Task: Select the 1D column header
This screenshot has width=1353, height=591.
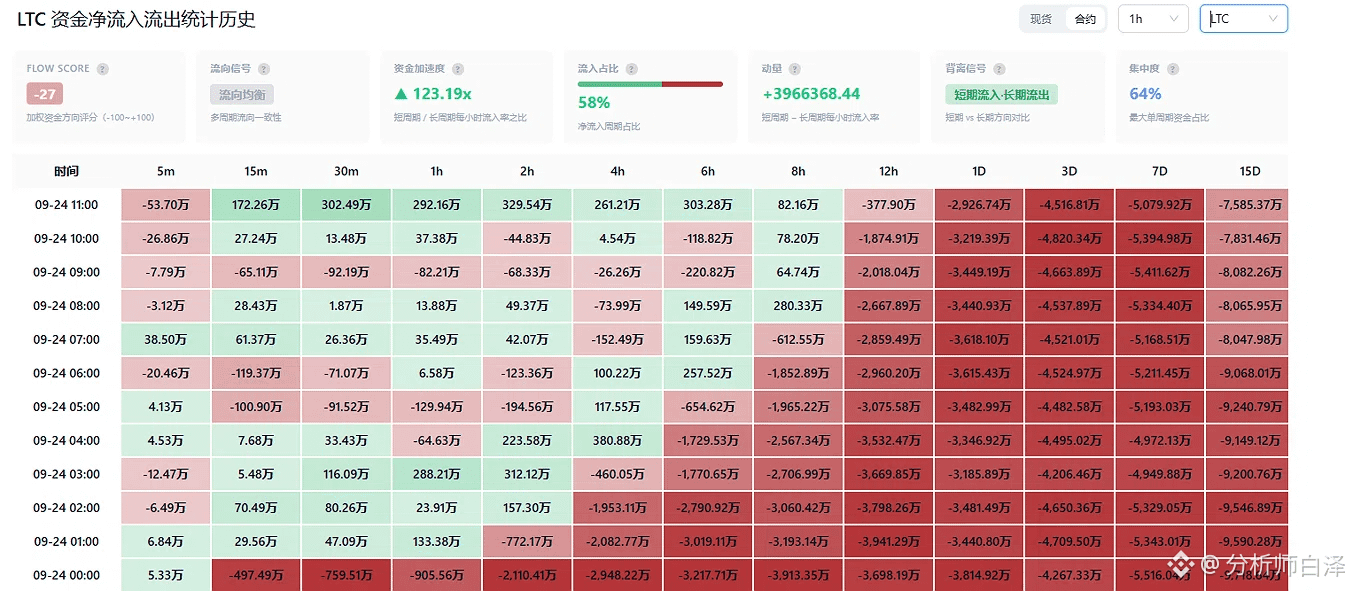Action: tap(979, 171)
